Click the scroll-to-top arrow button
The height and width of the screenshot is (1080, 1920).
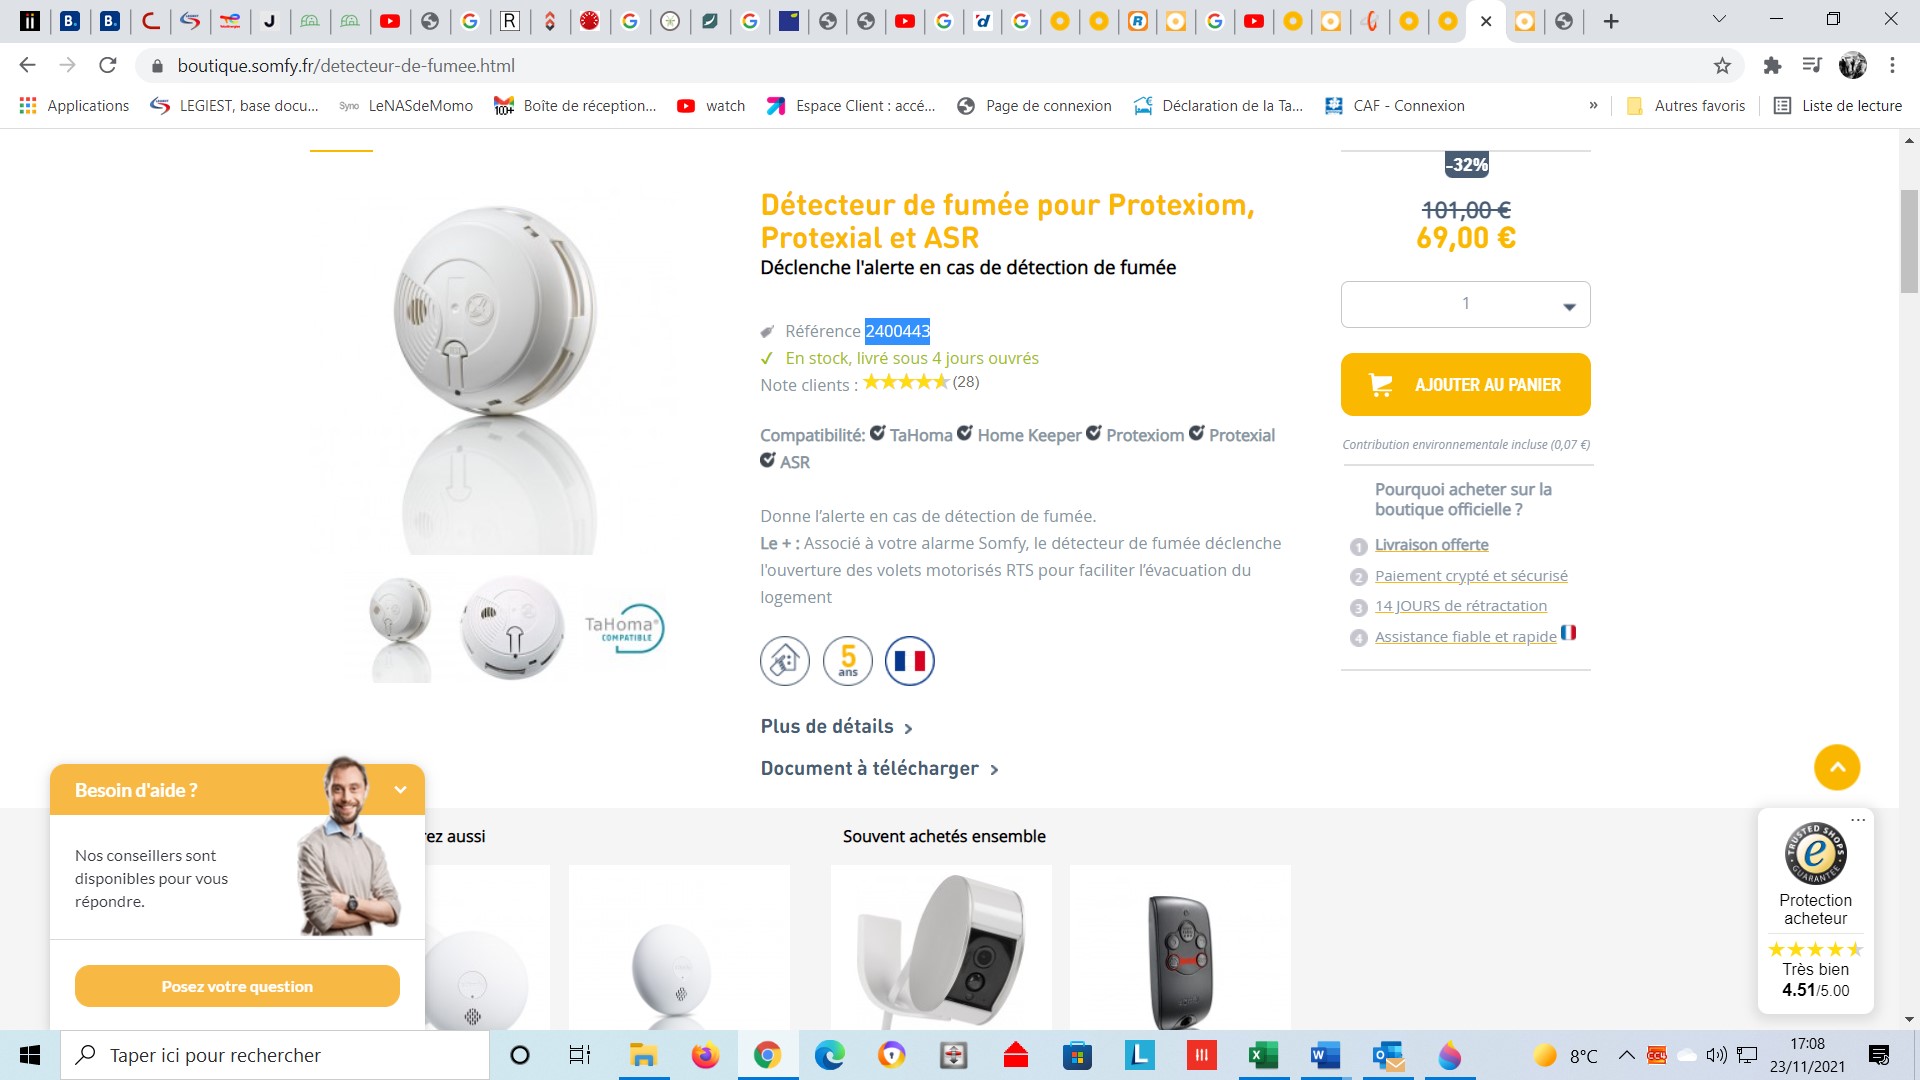pos(1837,768)
